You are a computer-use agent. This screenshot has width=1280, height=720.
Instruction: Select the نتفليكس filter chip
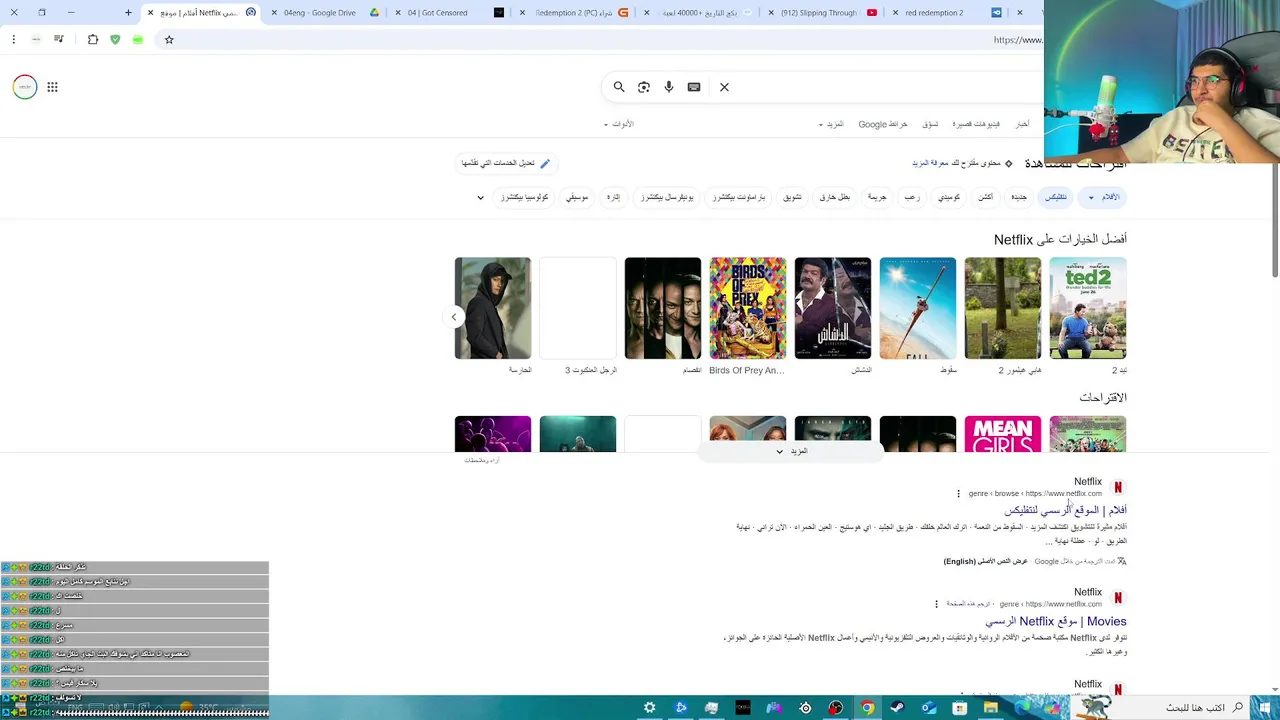tap(1056, 198)
